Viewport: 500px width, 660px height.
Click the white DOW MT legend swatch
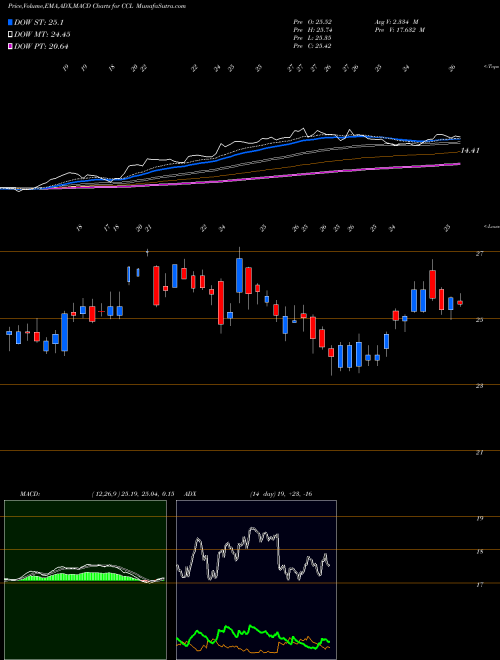(x=11, y=35)
